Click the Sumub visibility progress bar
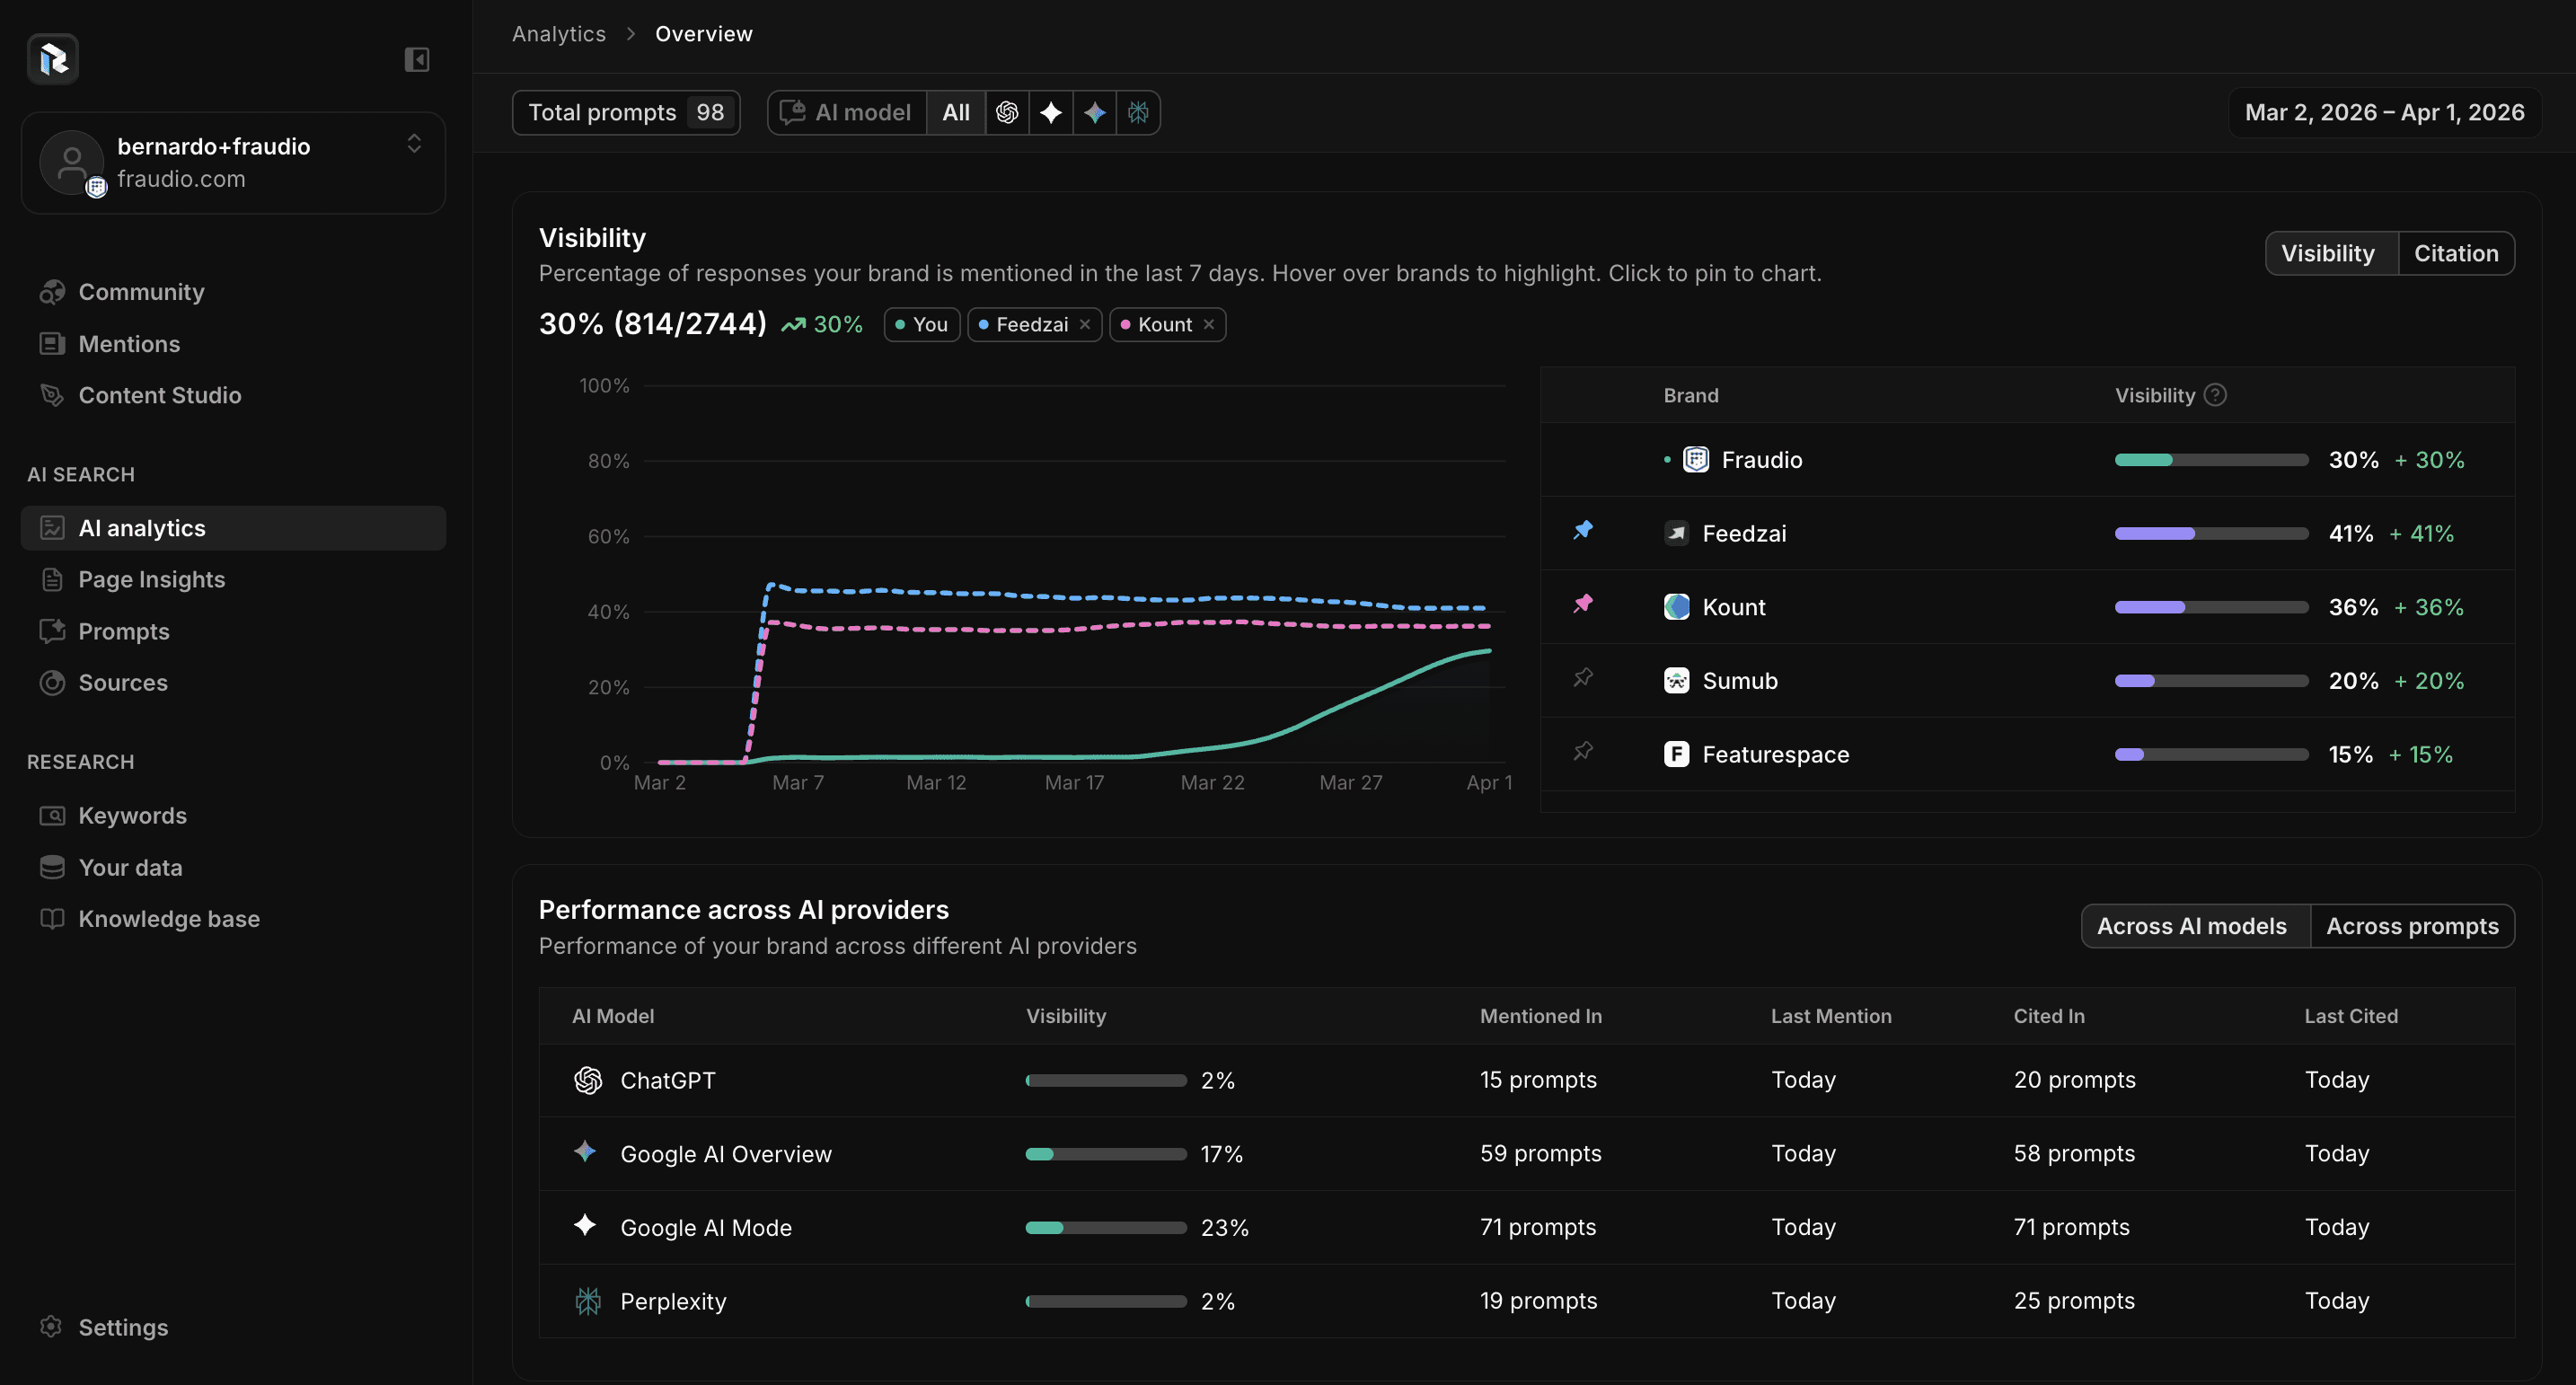2576x1385 pixels. 2211,681
